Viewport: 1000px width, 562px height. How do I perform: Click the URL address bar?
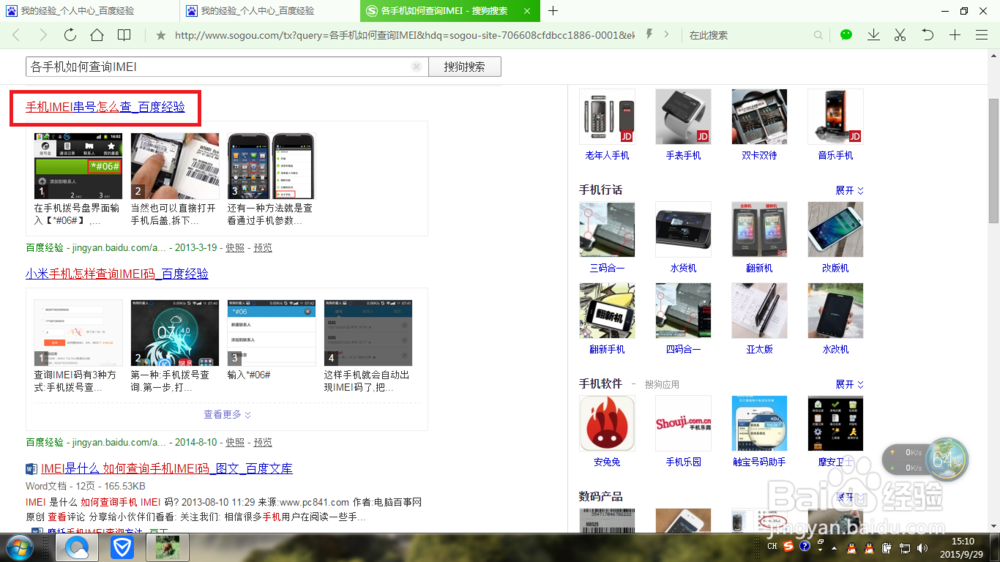(x=404, y=35)
